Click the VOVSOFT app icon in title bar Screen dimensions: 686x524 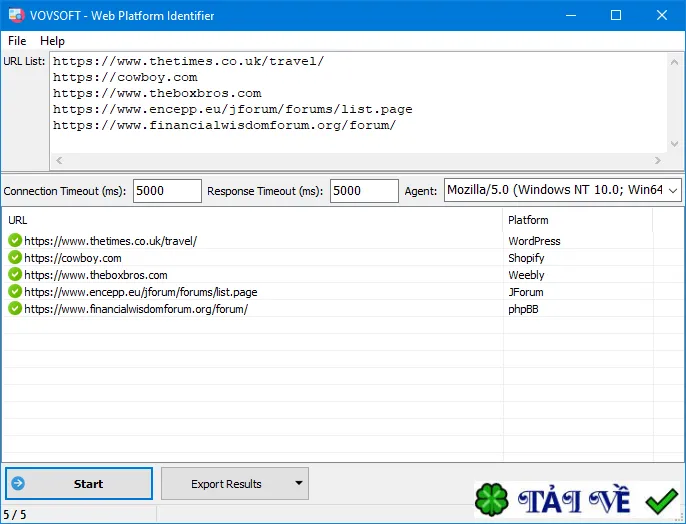(x=17, y=15)
